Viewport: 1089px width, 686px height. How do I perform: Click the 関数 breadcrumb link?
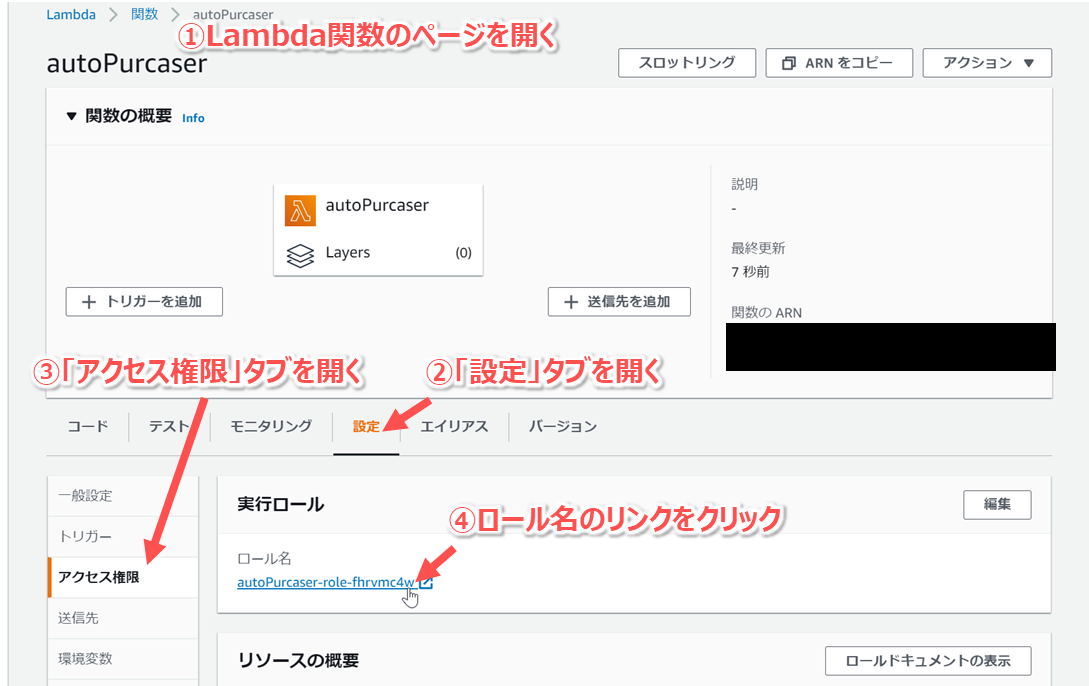(145, 14)
